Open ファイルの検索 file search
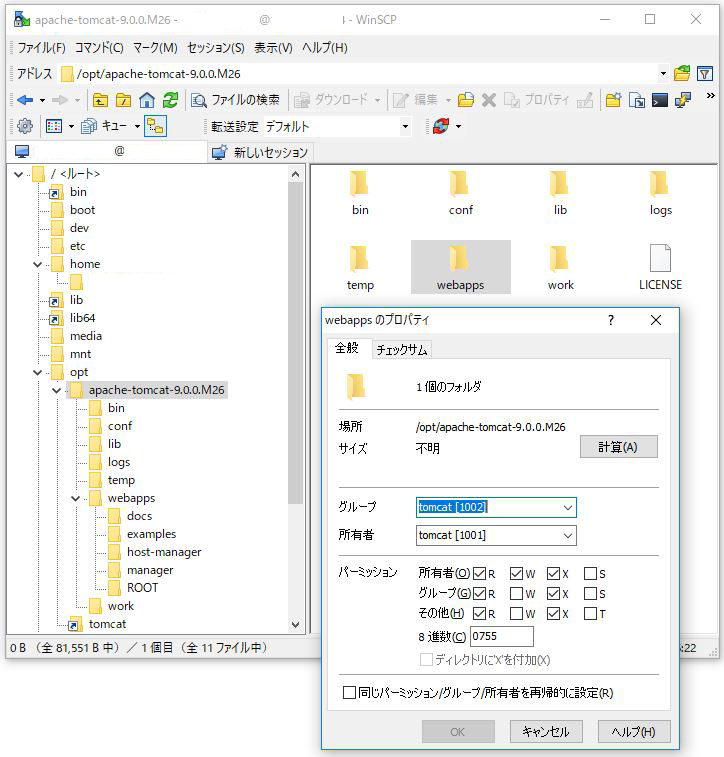The height and width of the screenshot is (757, 724). (235, 100)
